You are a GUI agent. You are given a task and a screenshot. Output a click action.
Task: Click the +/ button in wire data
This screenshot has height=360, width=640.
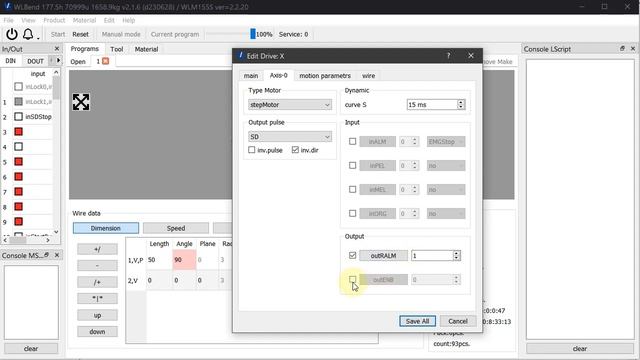tap(97, 249)
